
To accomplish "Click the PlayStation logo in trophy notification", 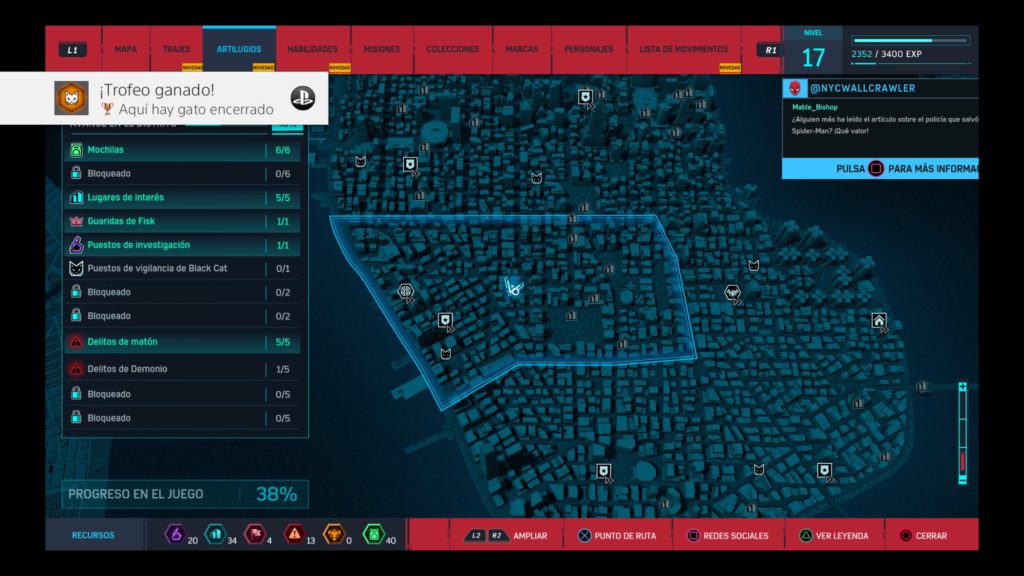I will pyautogui.click(x=303, y=98).
